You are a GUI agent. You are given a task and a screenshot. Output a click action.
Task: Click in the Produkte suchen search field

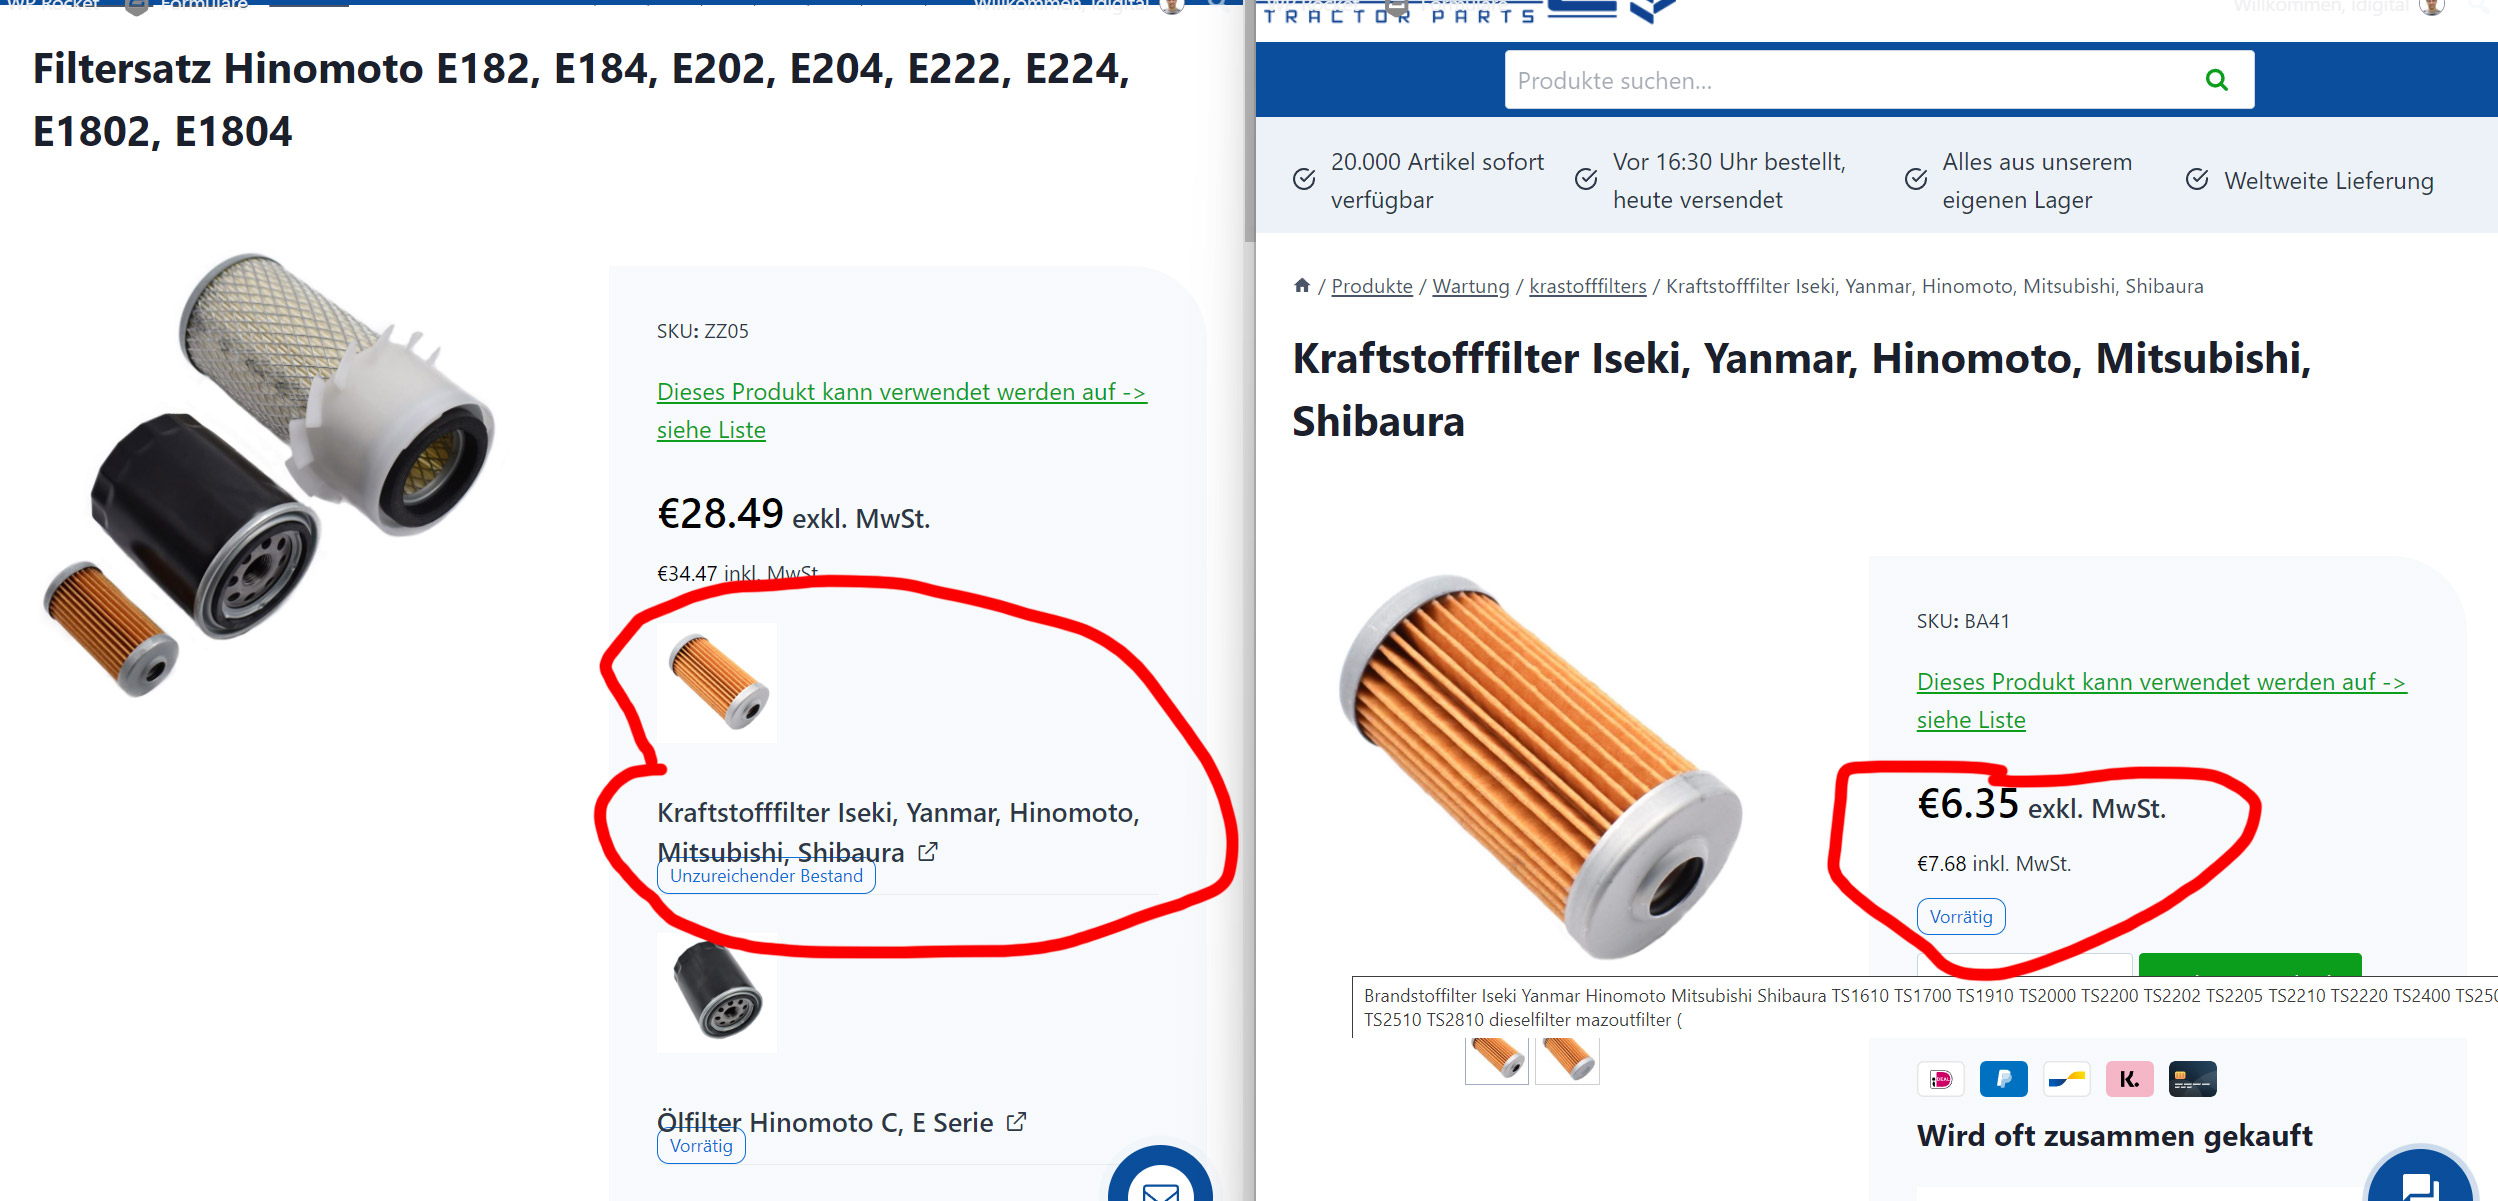(x=1850, y=80)
